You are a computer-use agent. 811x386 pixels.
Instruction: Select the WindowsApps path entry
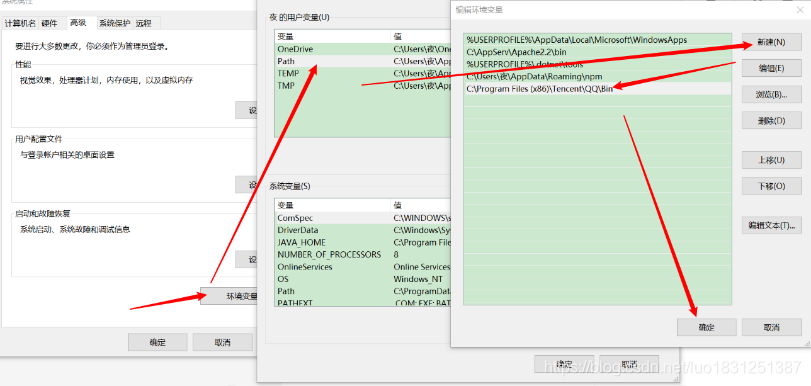[597, 39]
